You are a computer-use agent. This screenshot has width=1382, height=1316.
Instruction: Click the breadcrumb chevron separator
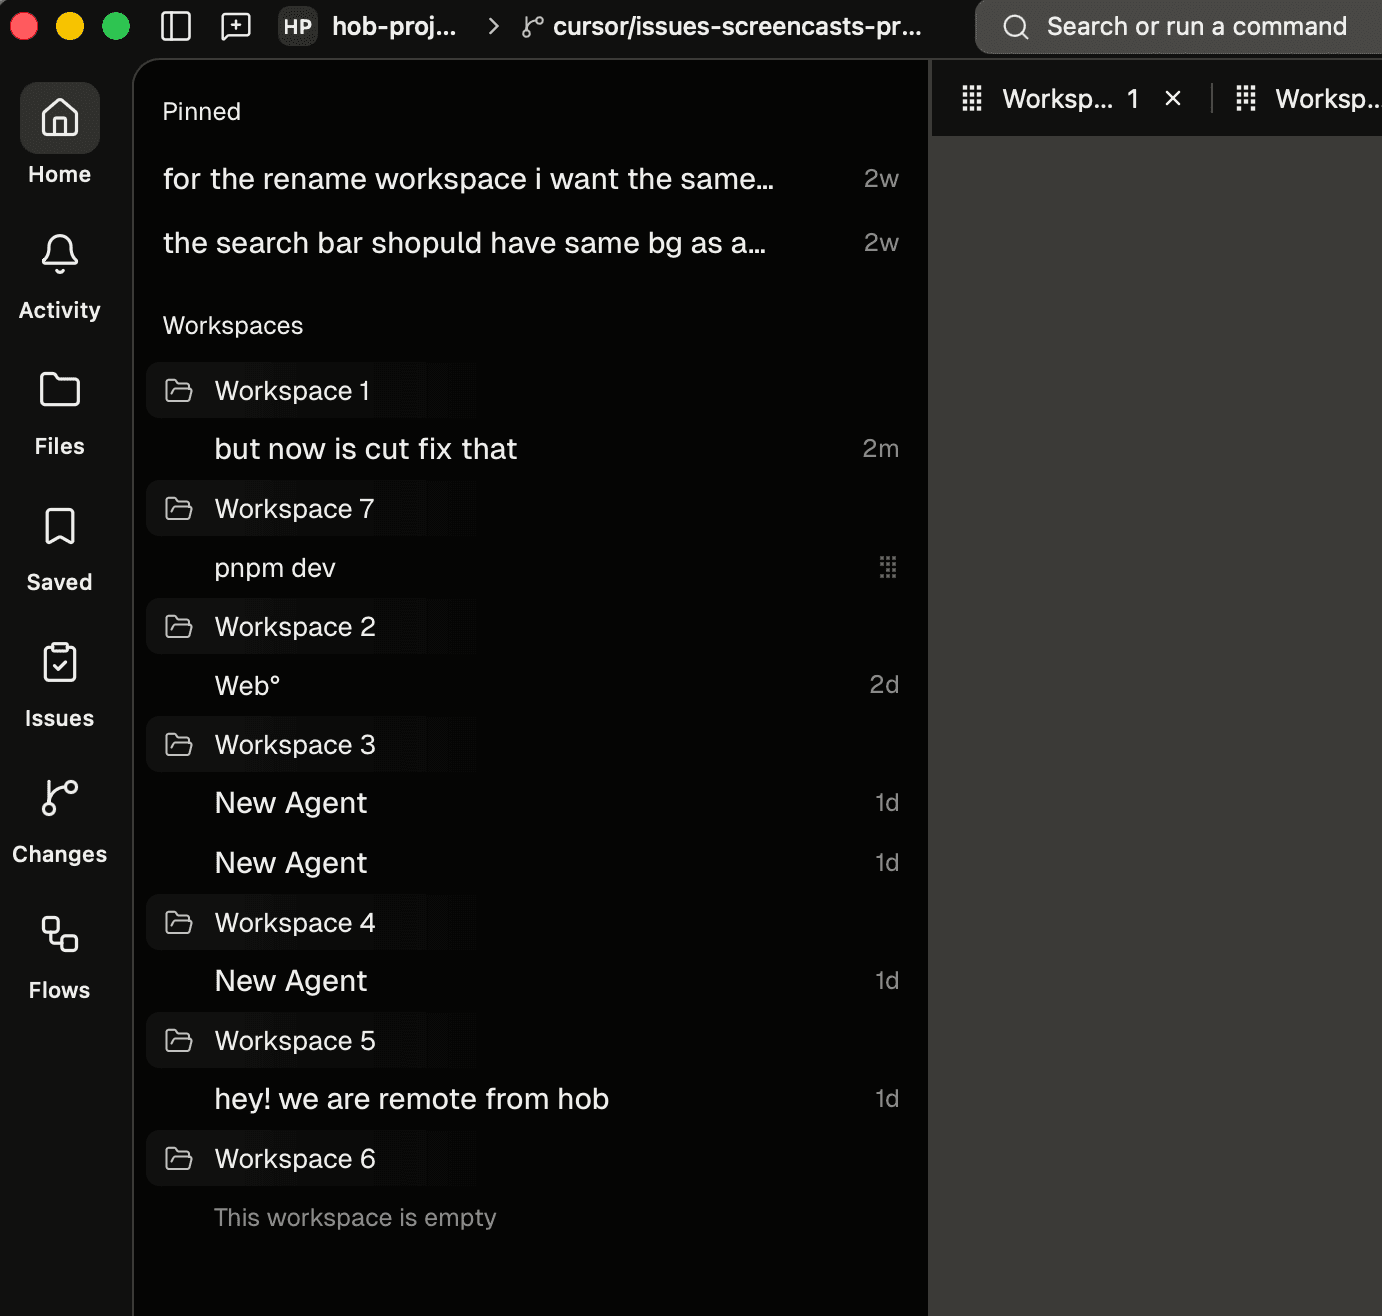click(x=493, y=27)
